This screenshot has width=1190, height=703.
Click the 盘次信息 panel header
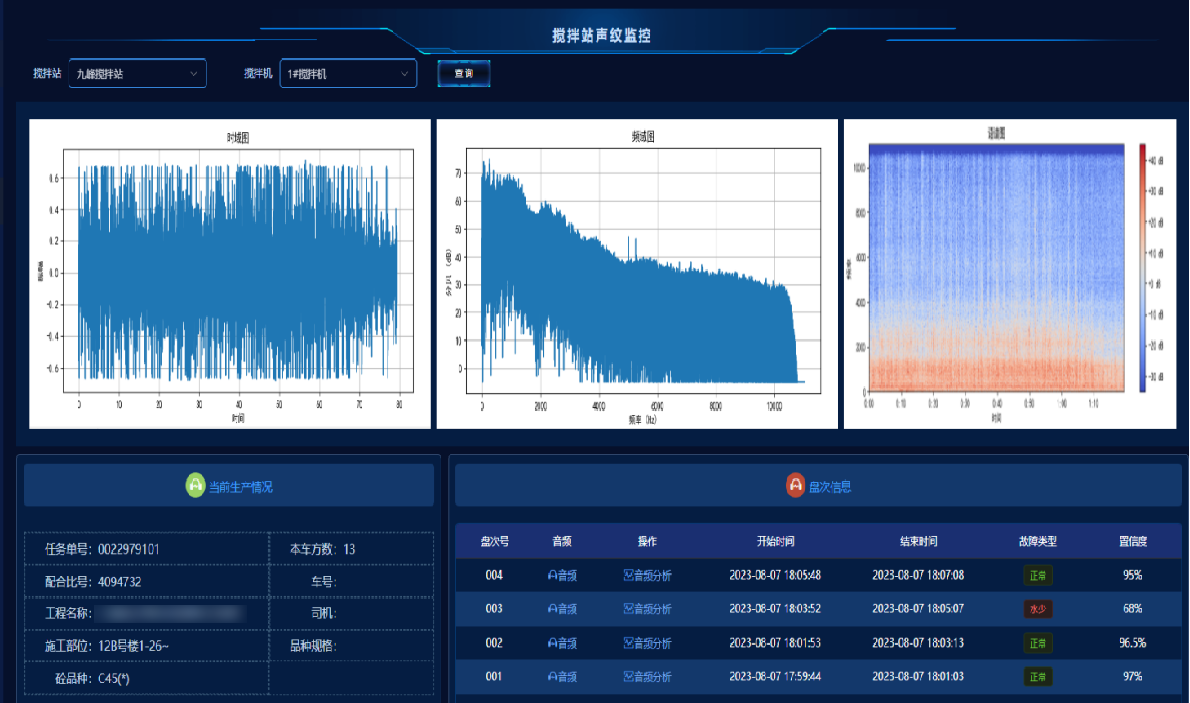pos(818,486)
